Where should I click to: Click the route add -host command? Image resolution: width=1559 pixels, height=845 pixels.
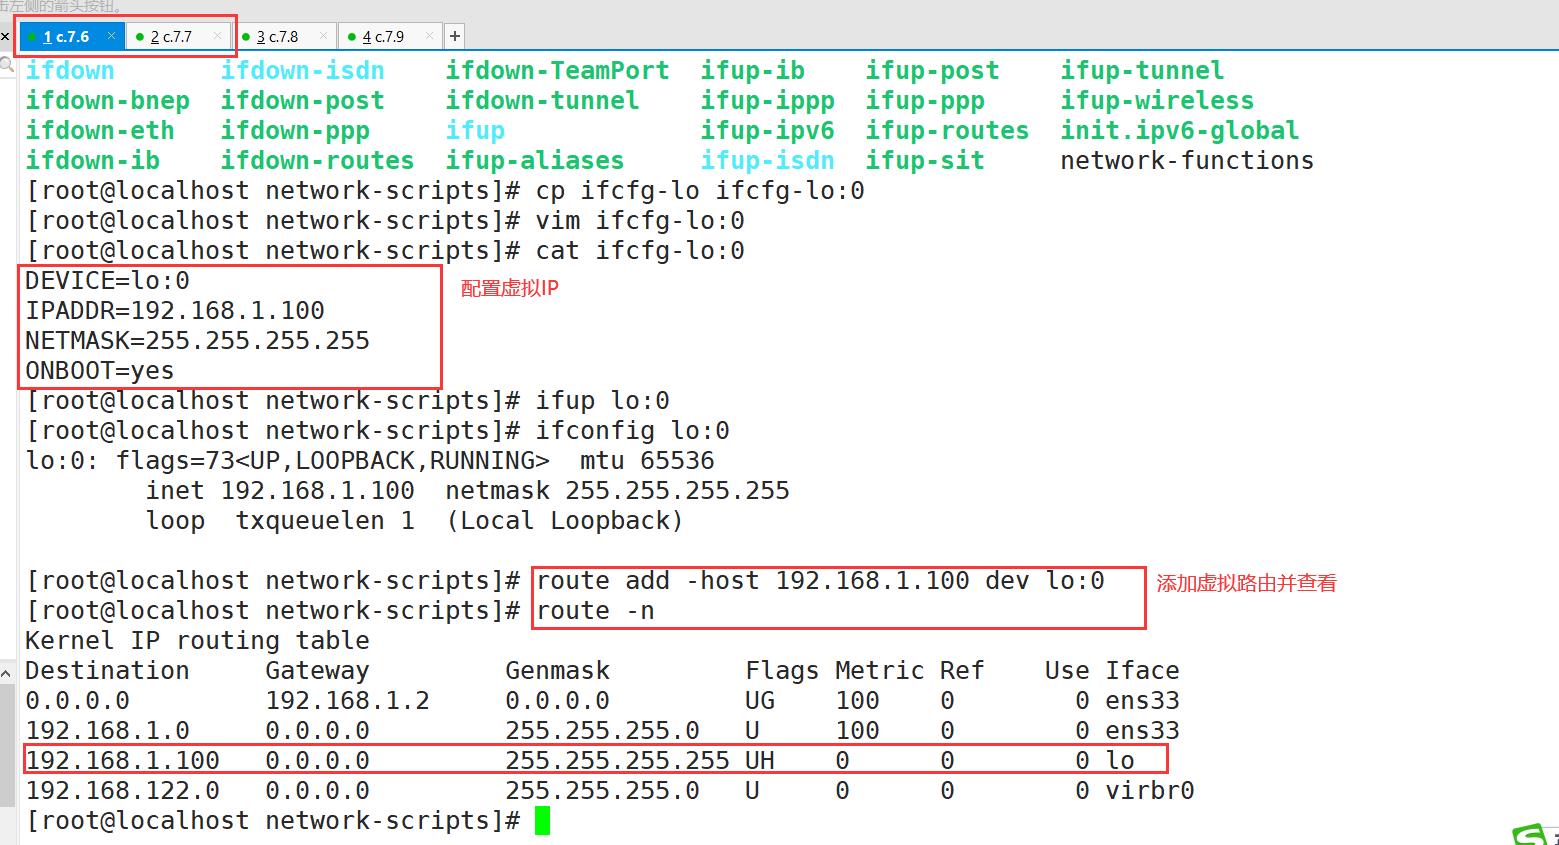[x=820, y=581]
